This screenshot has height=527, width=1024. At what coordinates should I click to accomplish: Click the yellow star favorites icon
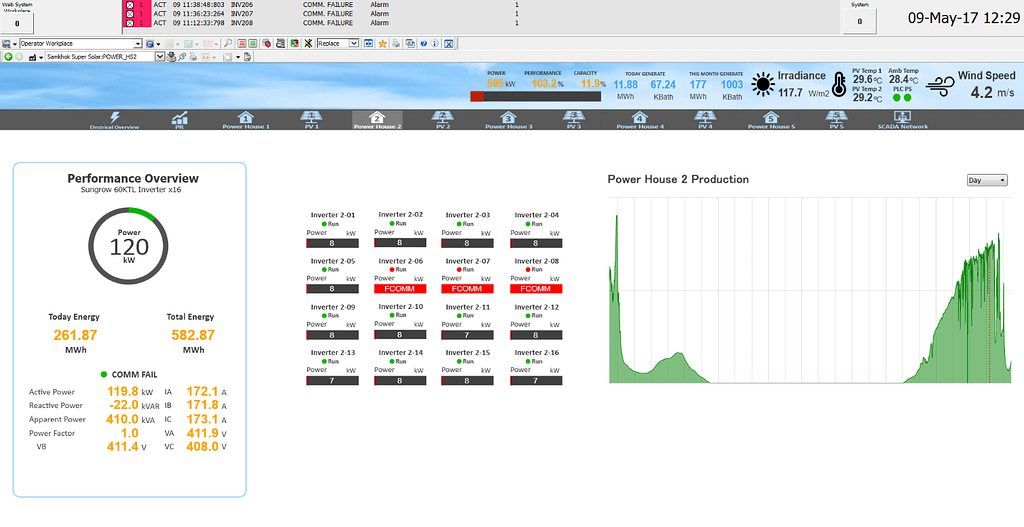pos(382,44)
